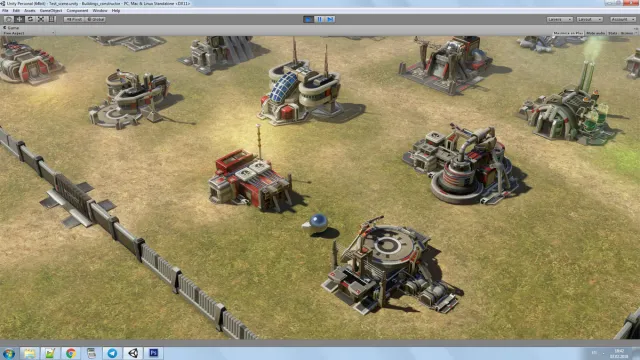
Task: Pause the running game
Action: click(319, 19)
